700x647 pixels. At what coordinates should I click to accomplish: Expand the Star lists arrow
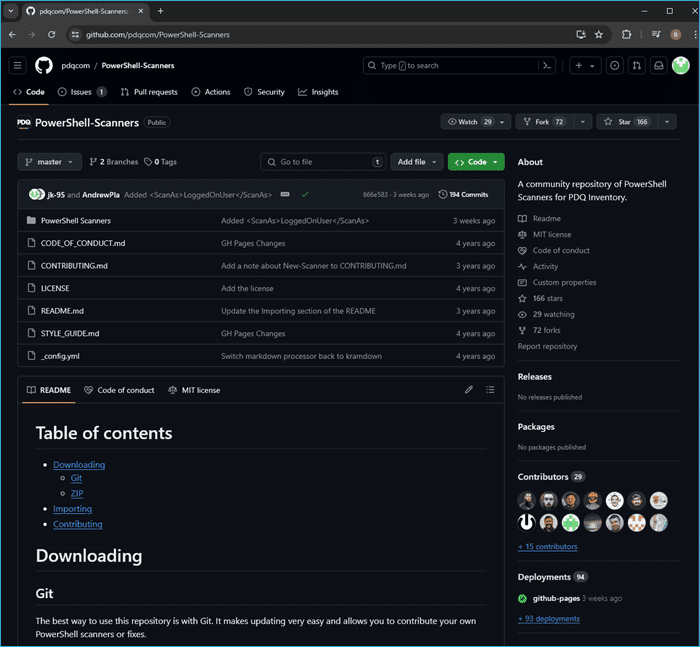pyautogui.click(x=667, y=122)
